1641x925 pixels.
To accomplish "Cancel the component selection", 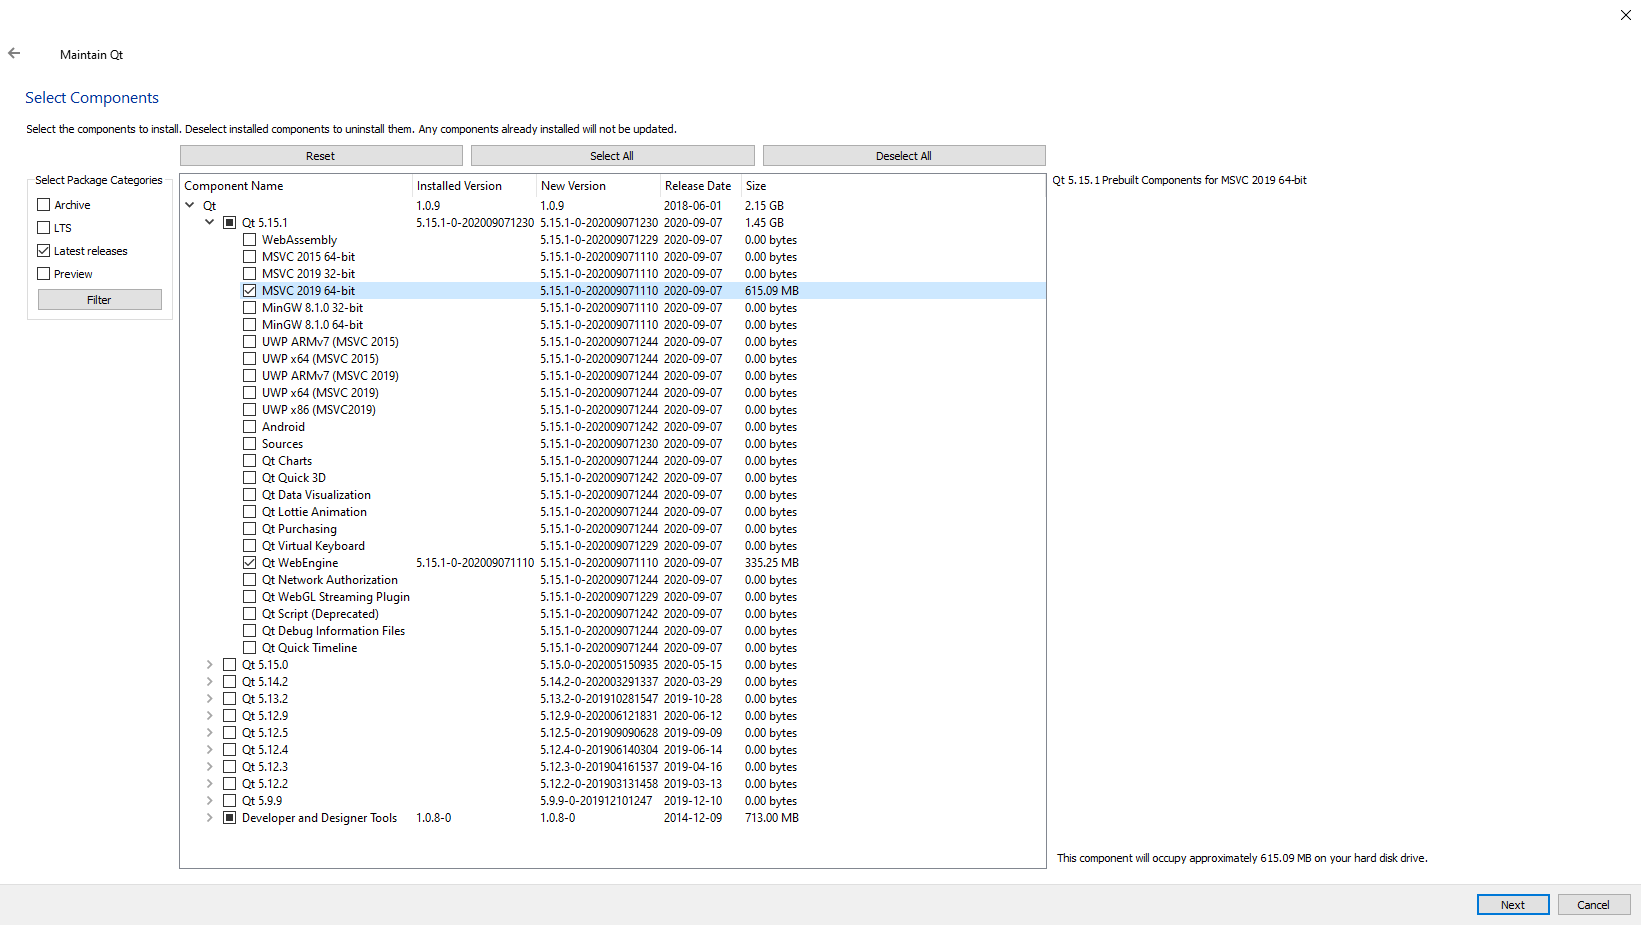I will (x=1593, y=904).
